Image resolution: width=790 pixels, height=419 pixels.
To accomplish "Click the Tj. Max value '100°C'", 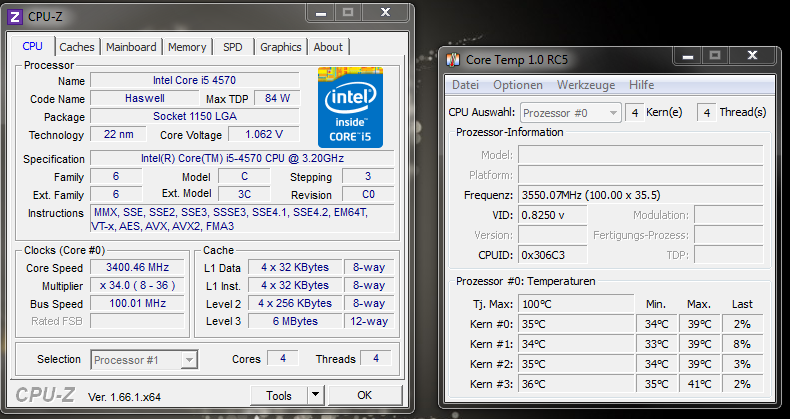I will click(x=576, y=304).
